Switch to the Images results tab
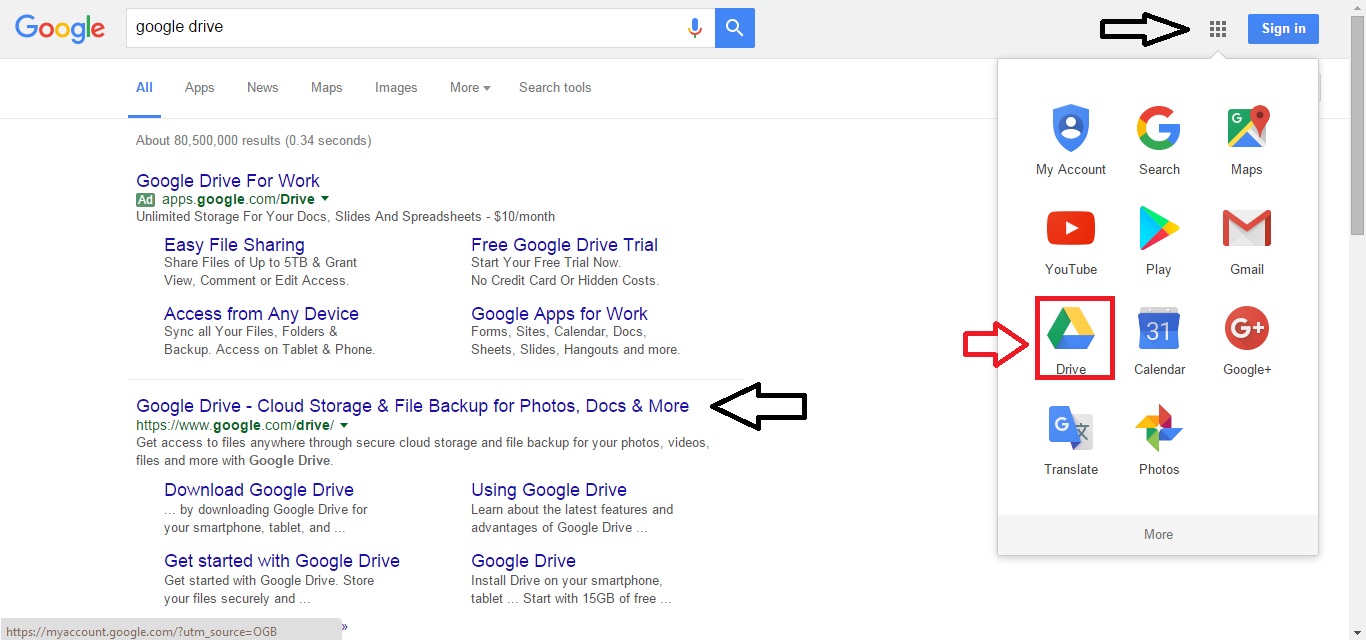The height and width of the screenshot is (640, 1366). pos(396,88)
